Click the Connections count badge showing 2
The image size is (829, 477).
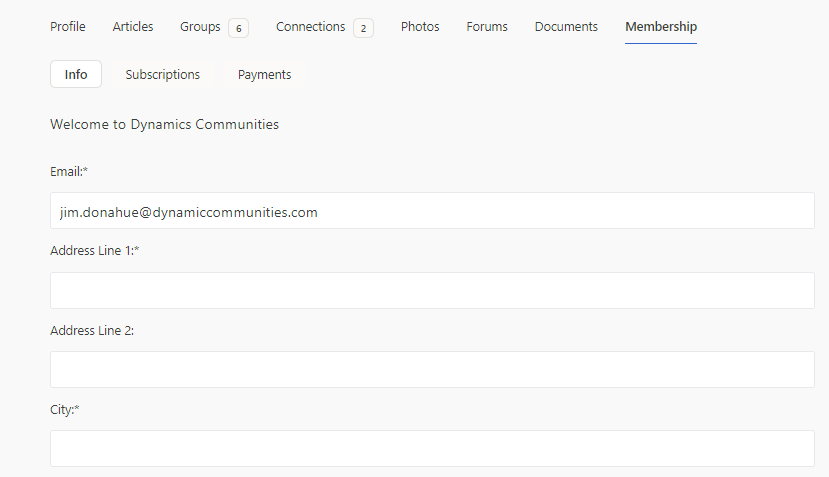coord(363,28)
